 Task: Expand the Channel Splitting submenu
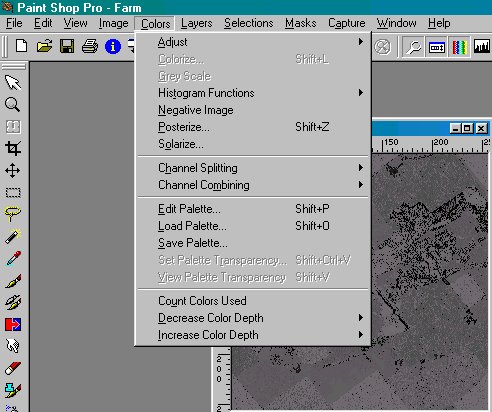pos(253,168)
